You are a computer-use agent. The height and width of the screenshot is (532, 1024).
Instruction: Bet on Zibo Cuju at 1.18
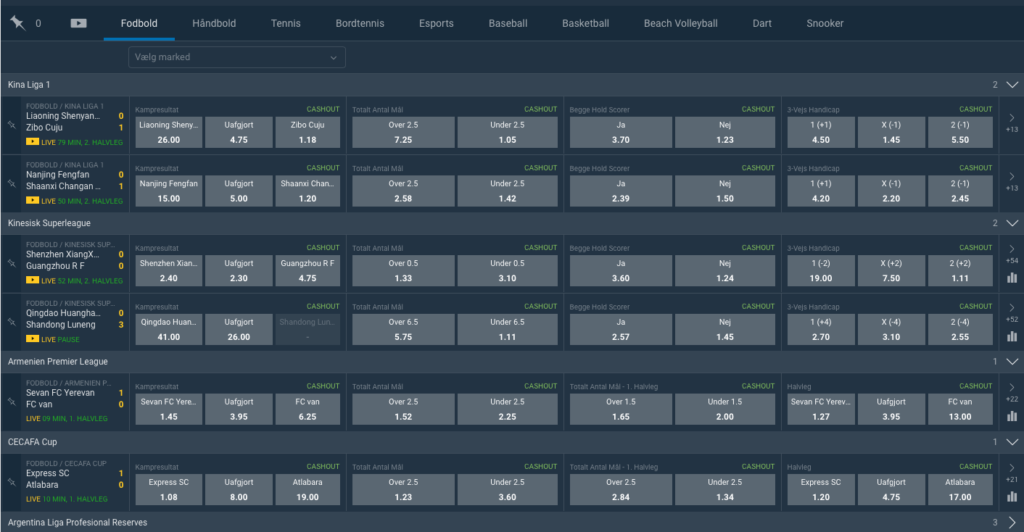coord(308,132)
